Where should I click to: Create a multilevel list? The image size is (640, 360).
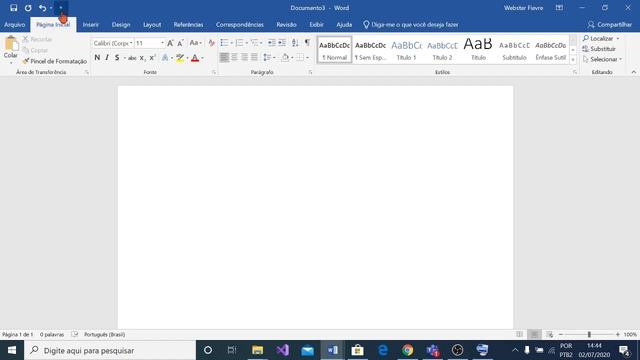click(x=254, y=43)
